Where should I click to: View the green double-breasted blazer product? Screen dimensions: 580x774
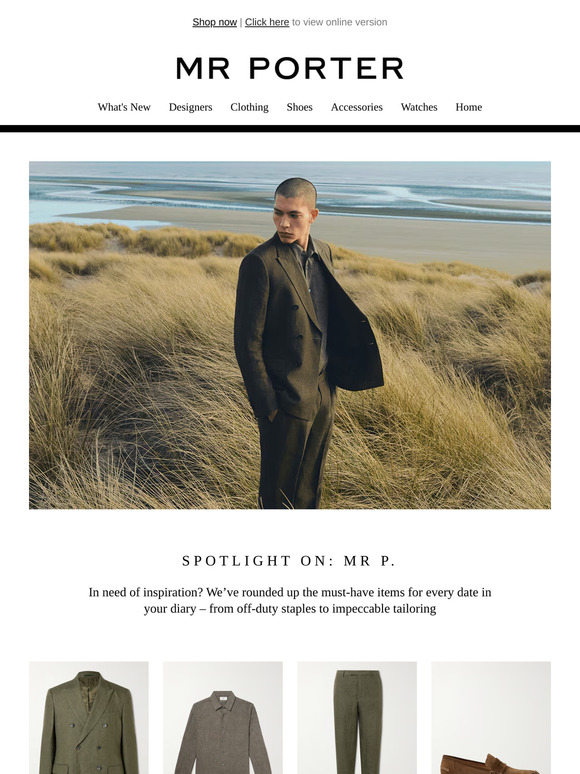pyautogui.click(x=89, y=718)
